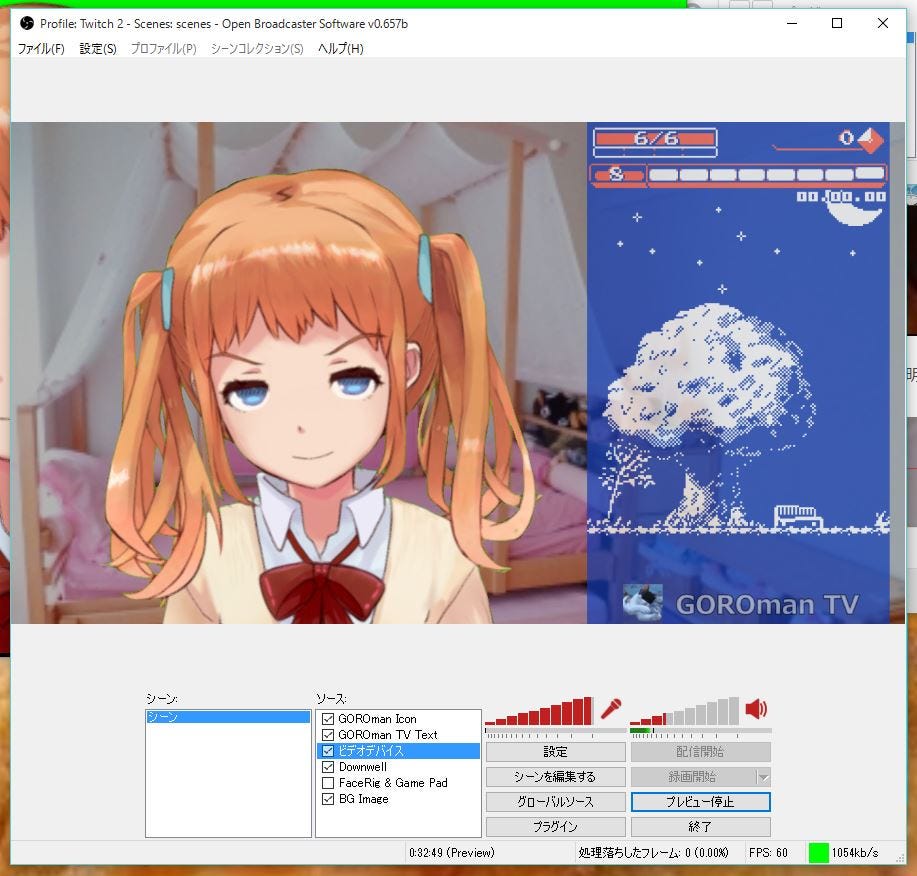Click the 配信開始 button
This screenshot has width=917, height=876.
(701, 752)
